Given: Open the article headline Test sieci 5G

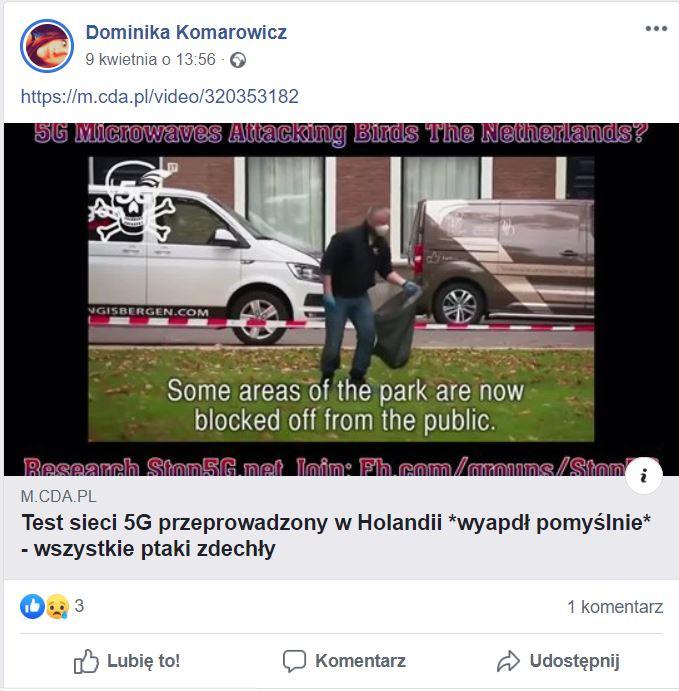Looking at the screenshot, I should [336, 535].
